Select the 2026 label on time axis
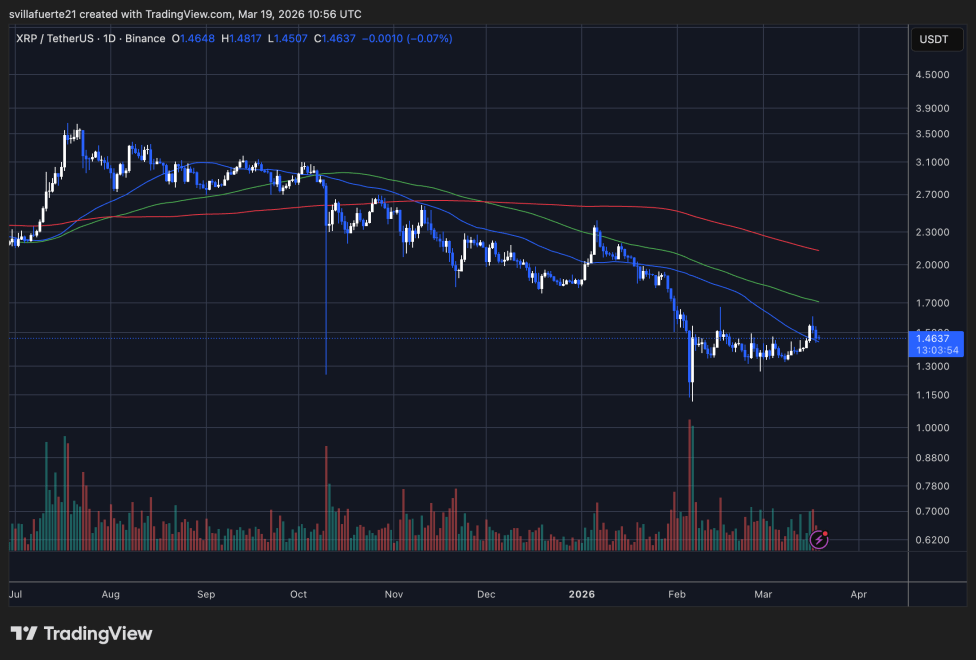The width and height of the screenshot is (976, 660). click(581, 594)
